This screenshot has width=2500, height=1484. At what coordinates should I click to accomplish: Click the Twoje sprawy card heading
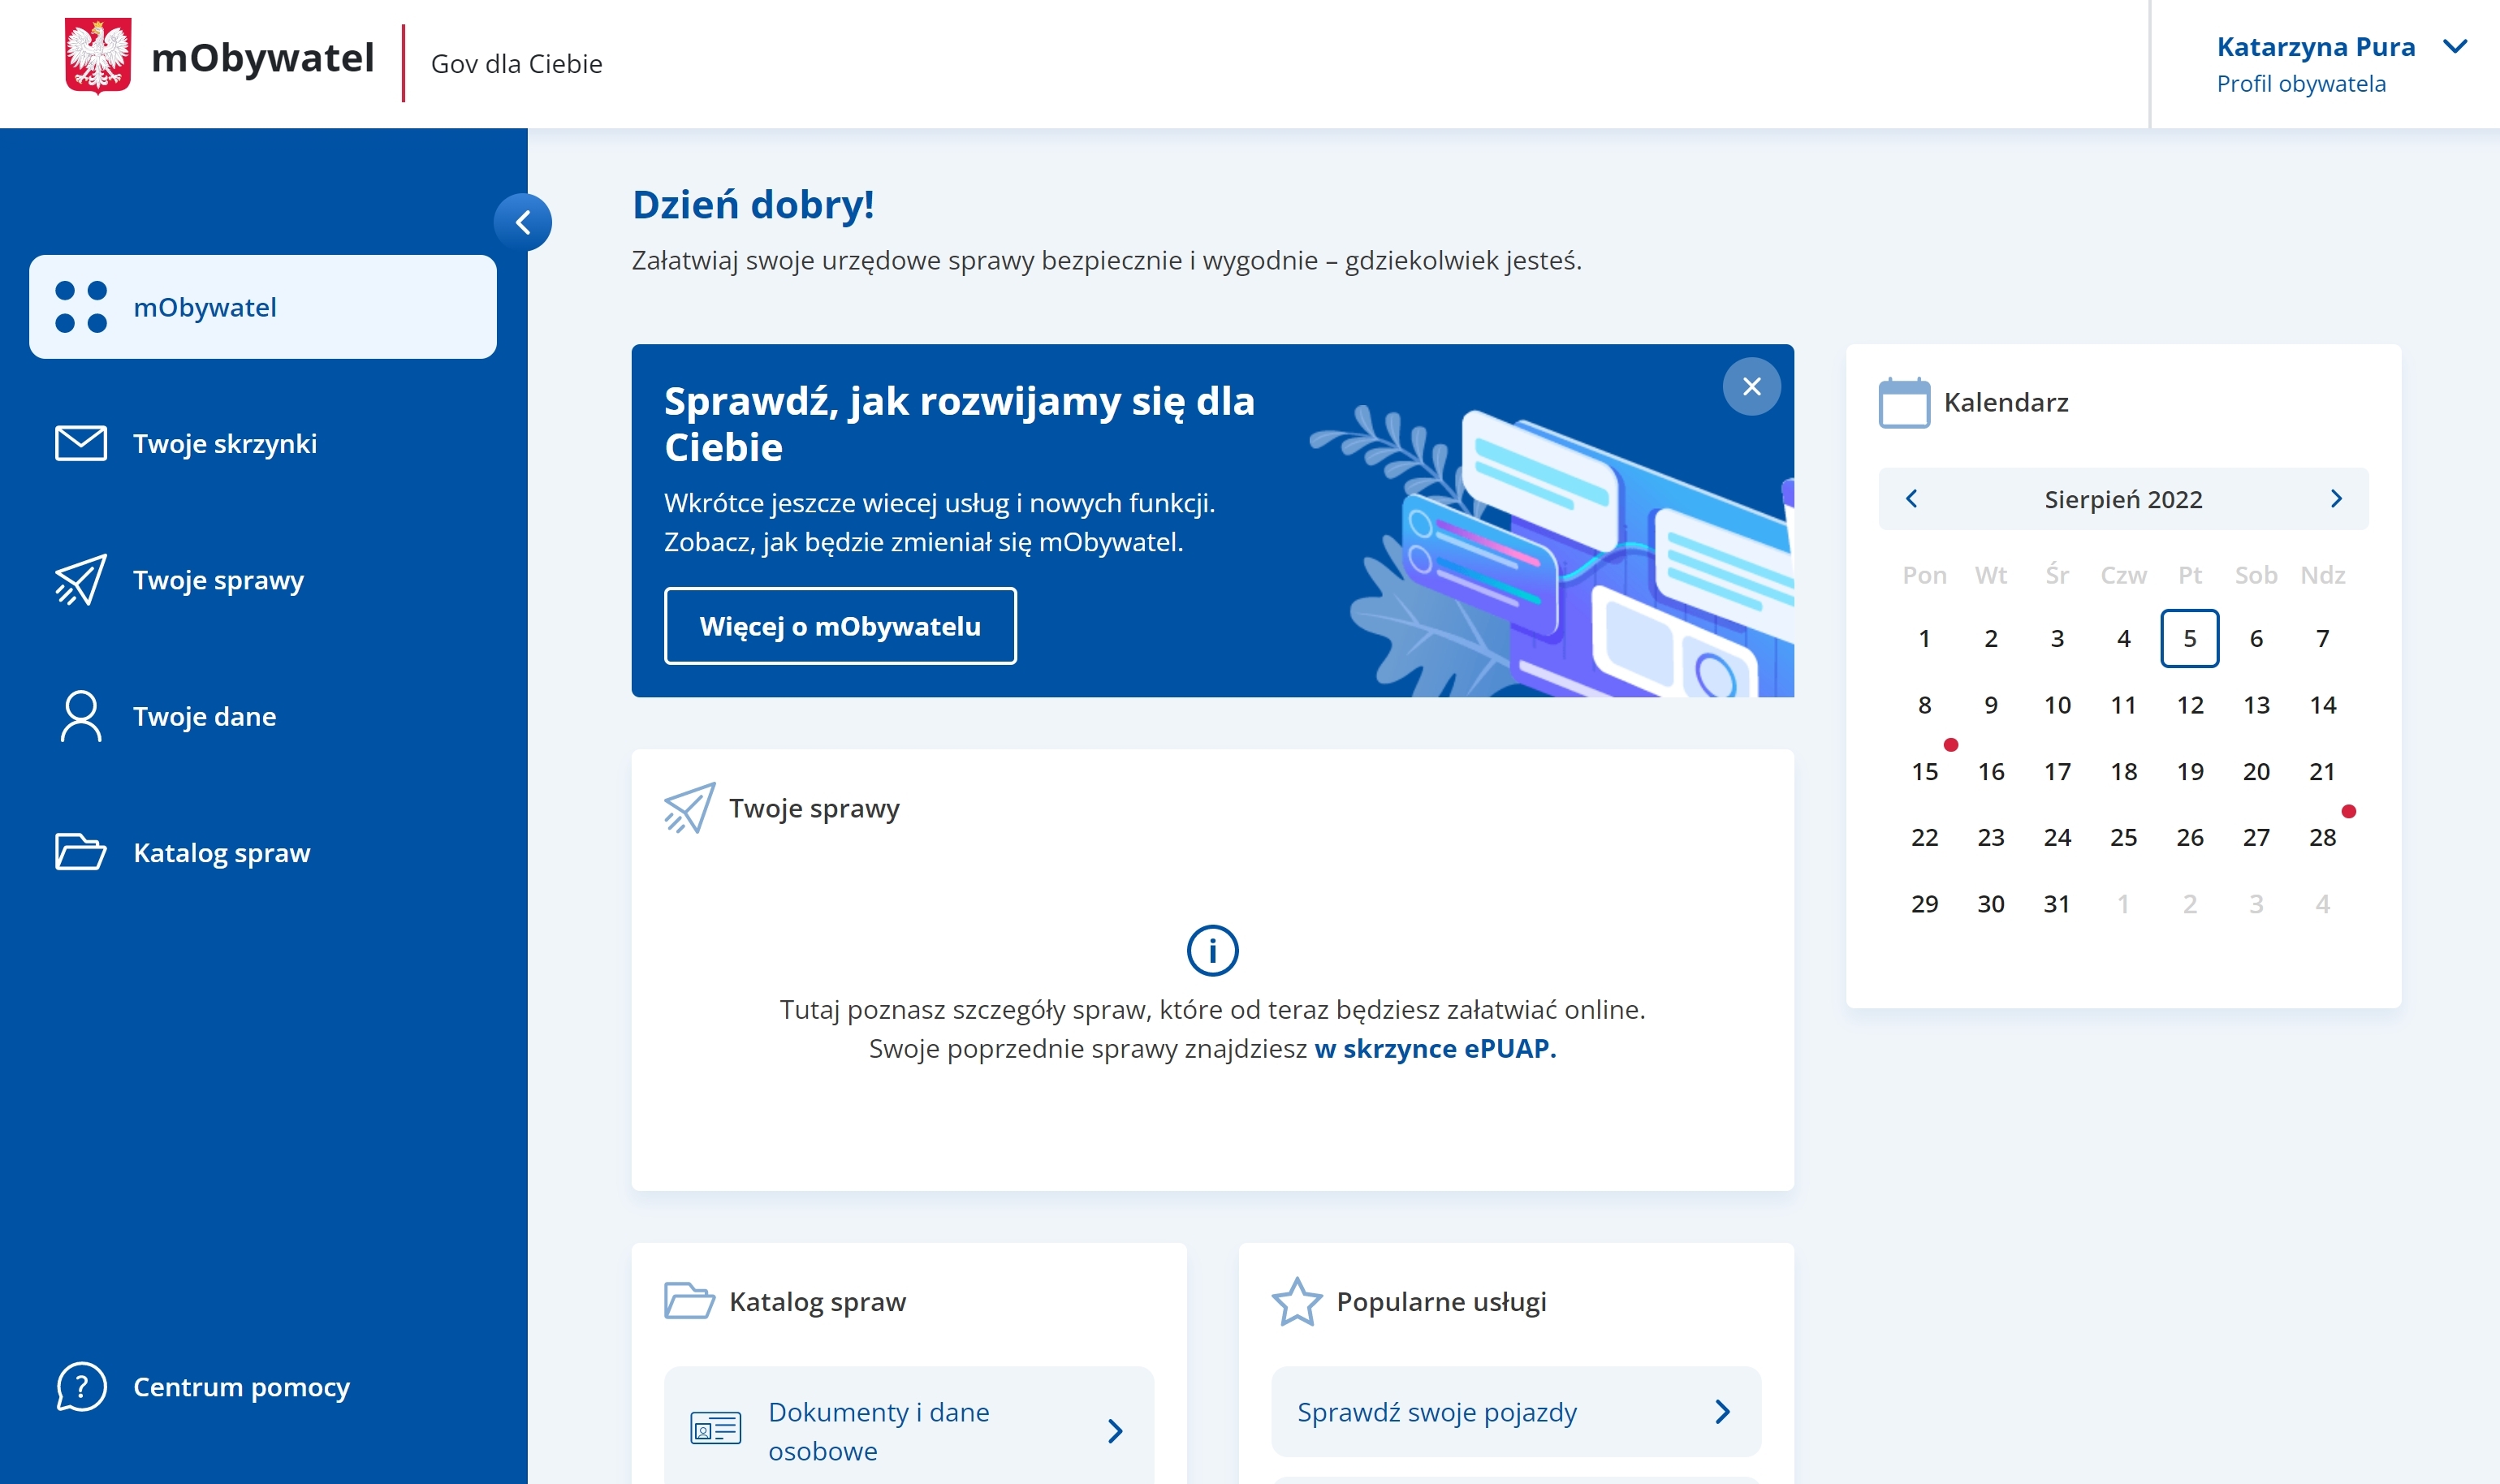(814, 808)
